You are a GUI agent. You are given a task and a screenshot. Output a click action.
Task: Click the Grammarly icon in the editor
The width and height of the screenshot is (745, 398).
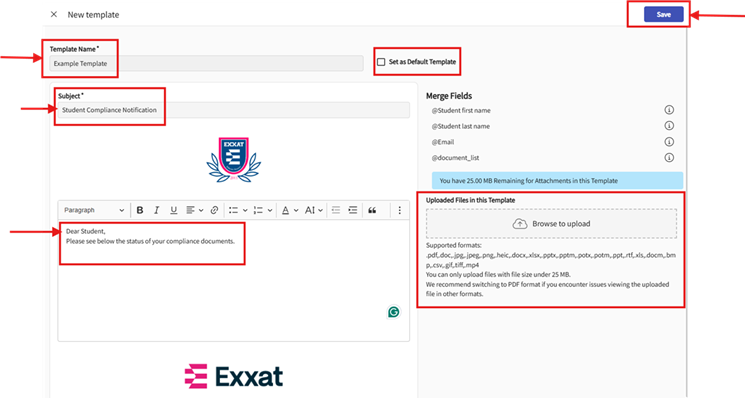pyautogui.click(x=393, y=312)
